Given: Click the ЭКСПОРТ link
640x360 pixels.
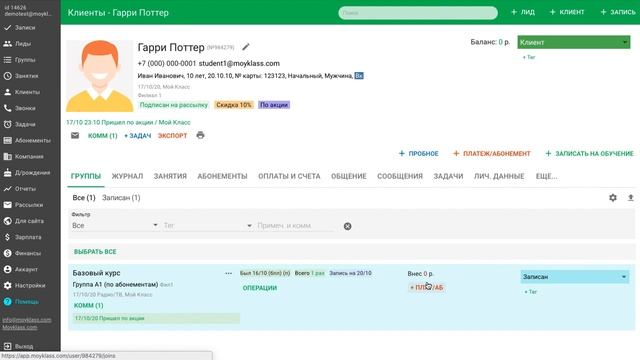Looking at the screenshot, I should tap(172, 136).
